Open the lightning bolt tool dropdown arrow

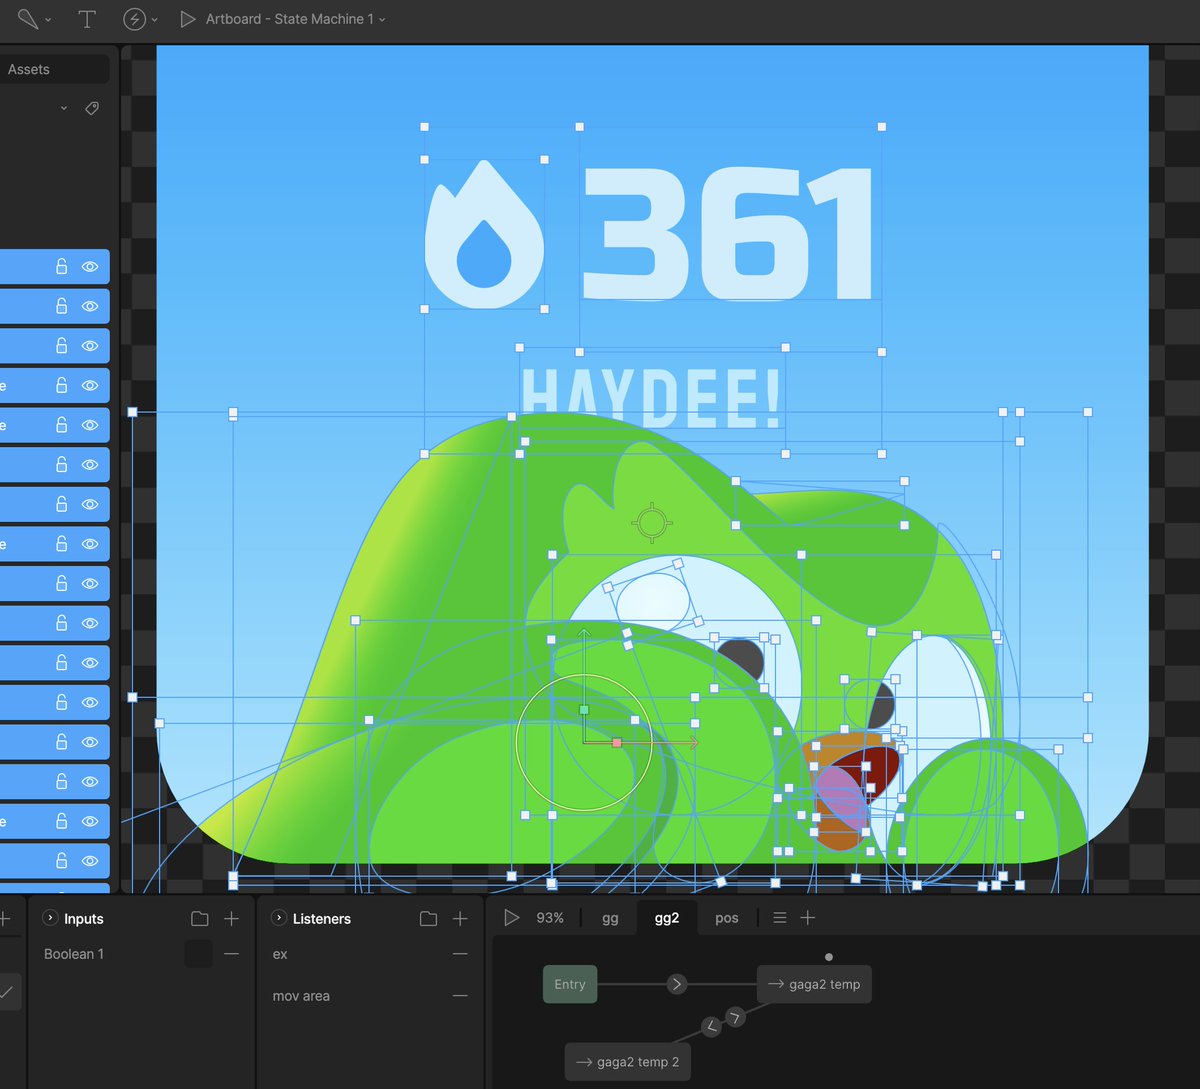point(154,20)
